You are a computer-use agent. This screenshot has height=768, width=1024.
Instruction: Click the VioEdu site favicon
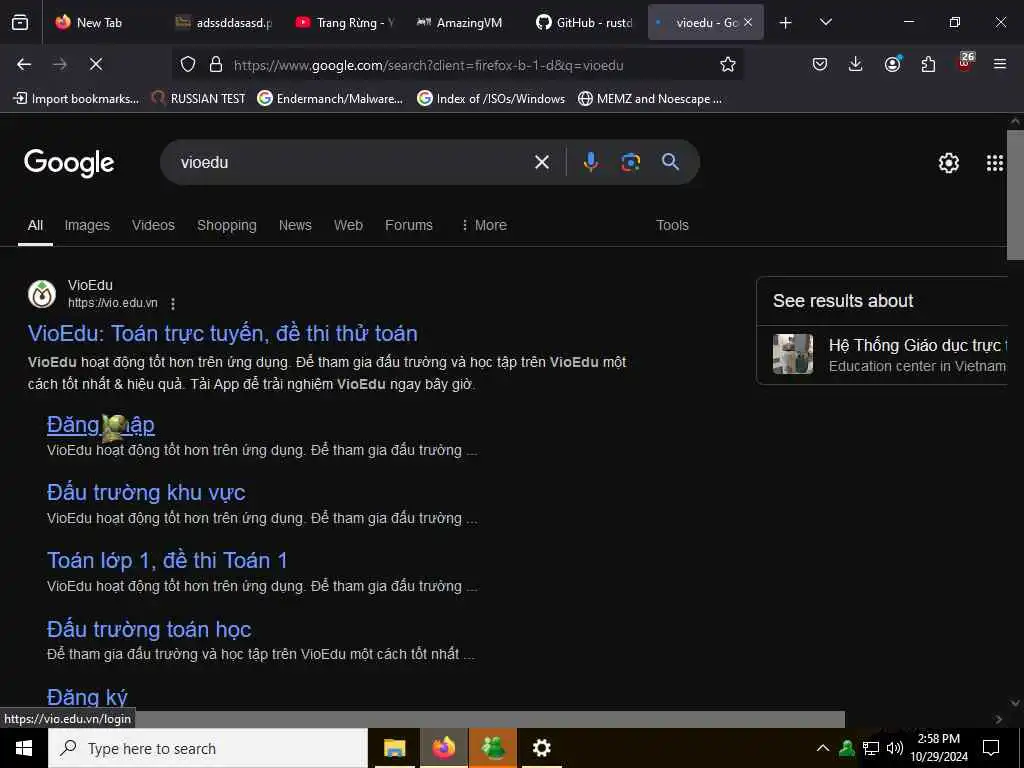point(42,295)
